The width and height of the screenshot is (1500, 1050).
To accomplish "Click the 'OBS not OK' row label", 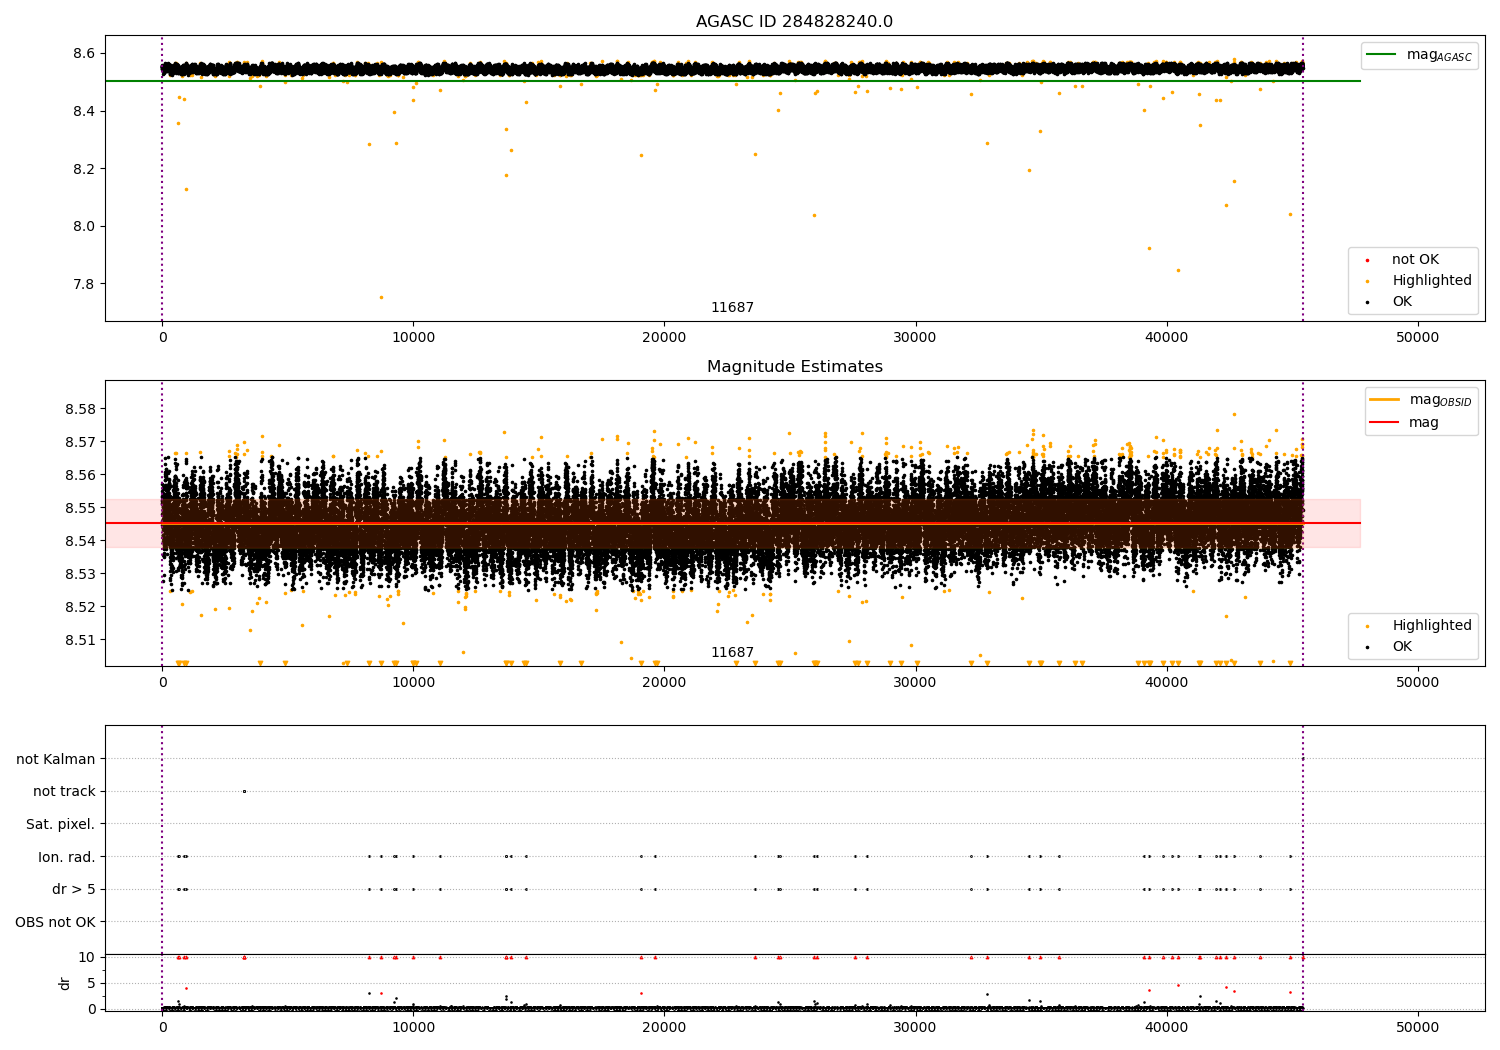I will click(x=56, y=922).
